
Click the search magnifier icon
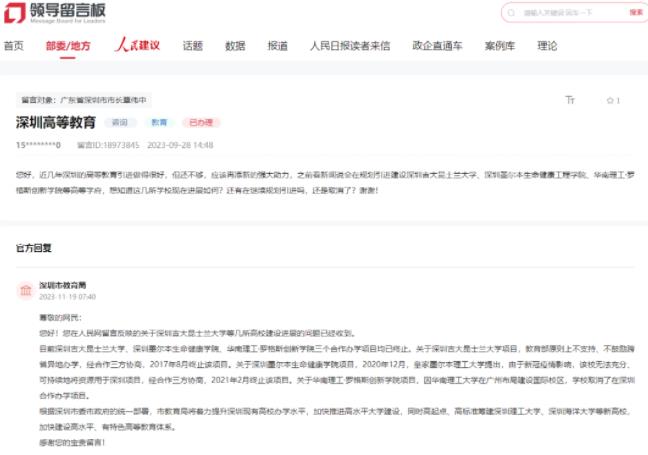tap(511, 13)
